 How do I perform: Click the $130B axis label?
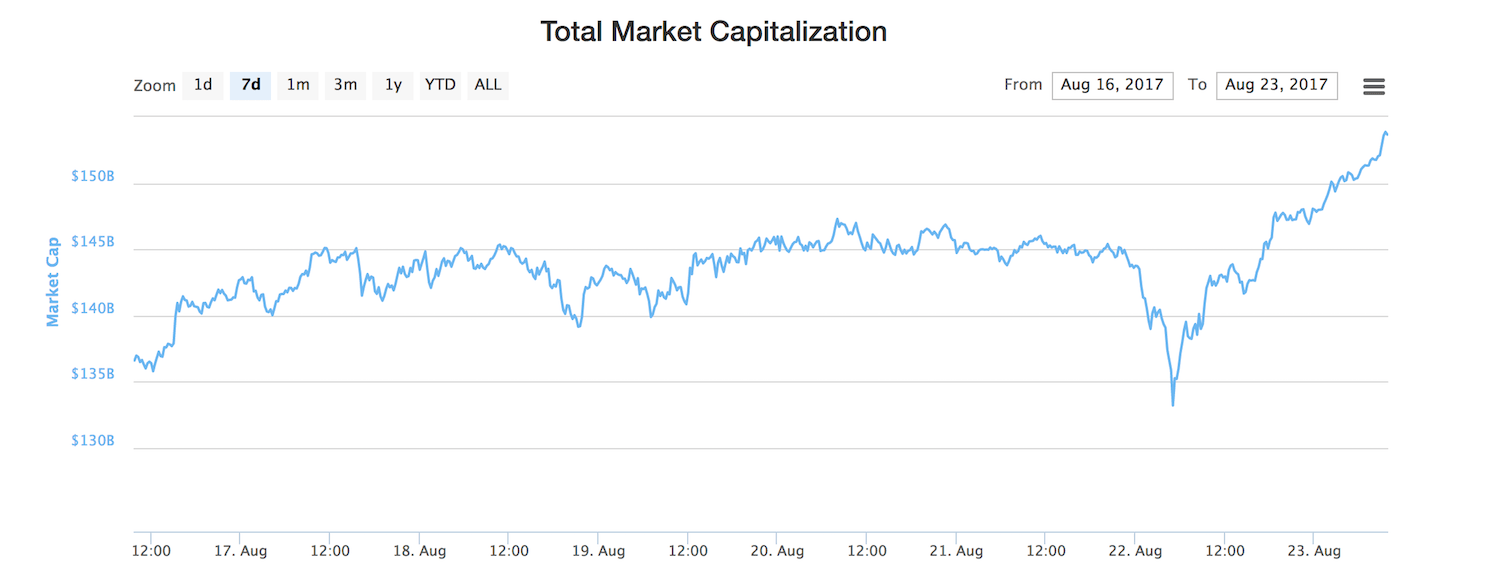coord(92,441)
